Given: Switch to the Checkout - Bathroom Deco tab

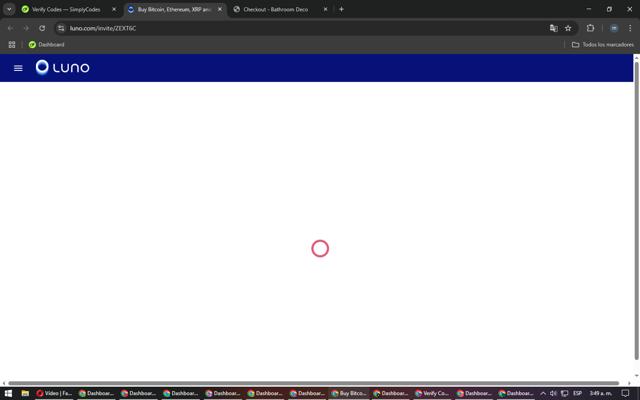Looking at the screenshot, I should [x=276, y=9].
